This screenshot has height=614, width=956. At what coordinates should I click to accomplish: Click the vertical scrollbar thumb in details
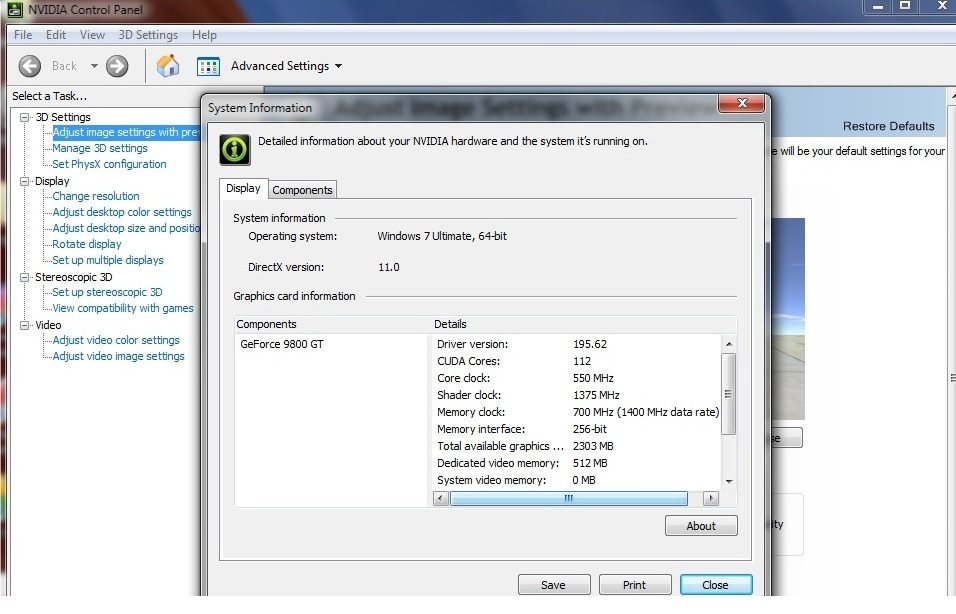(x=729, y=394)
